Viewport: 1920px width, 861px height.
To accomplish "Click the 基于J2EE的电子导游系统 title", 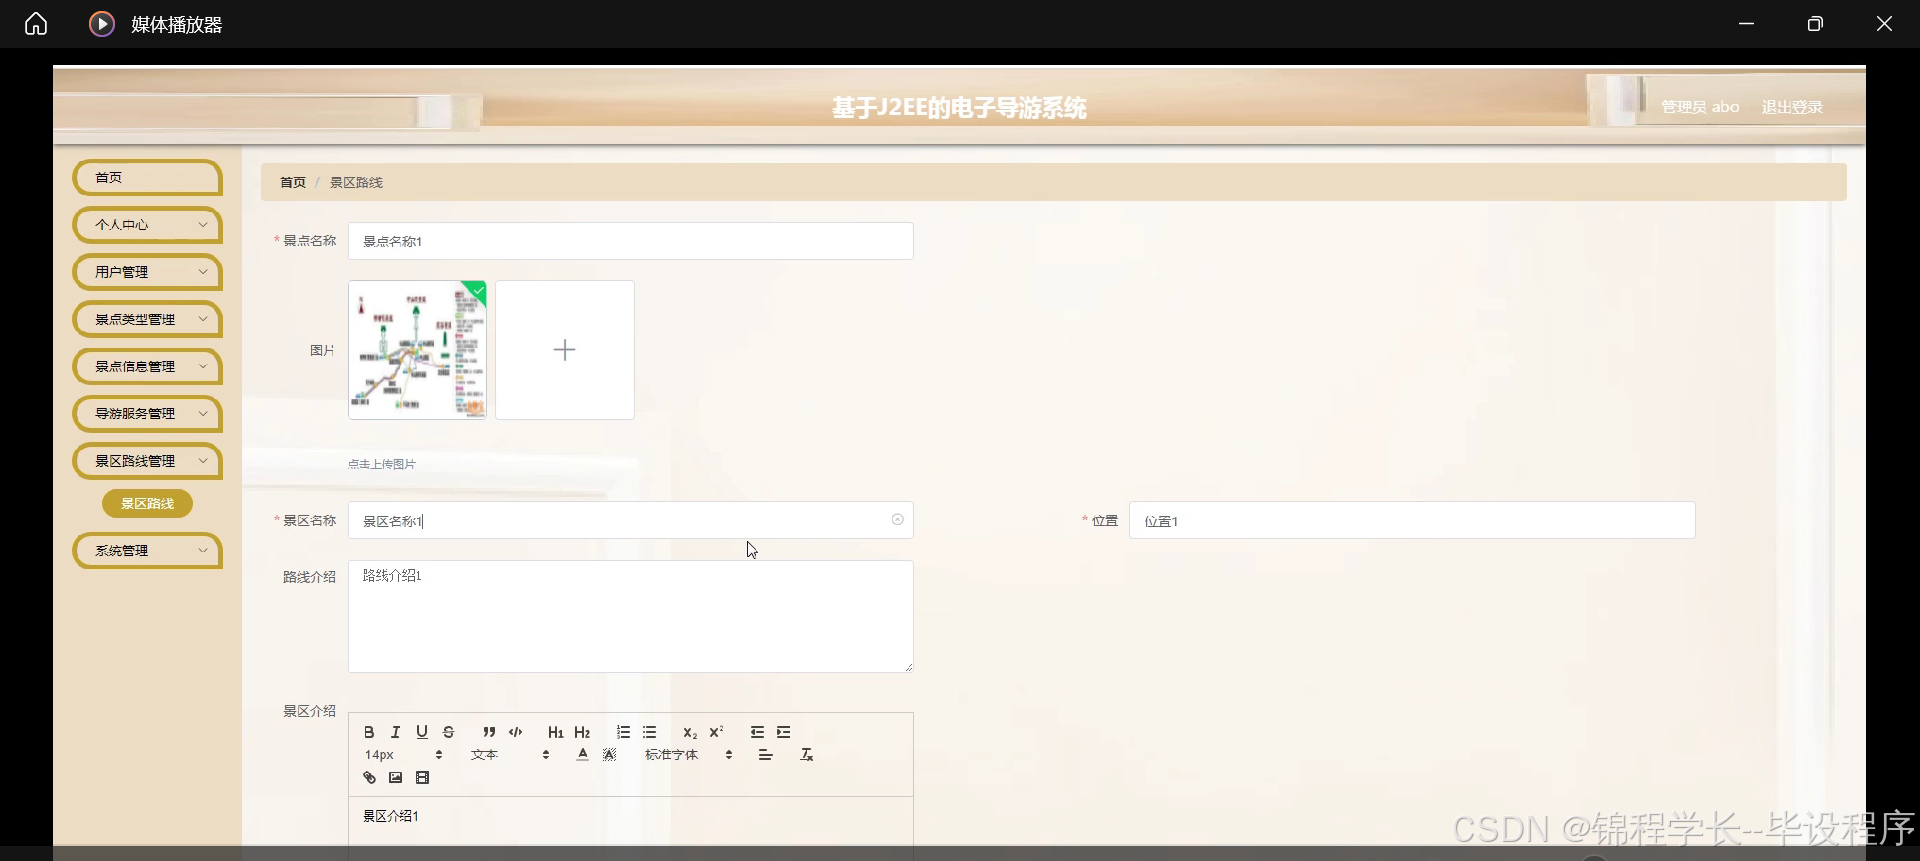I will click(x=959, y=108).
